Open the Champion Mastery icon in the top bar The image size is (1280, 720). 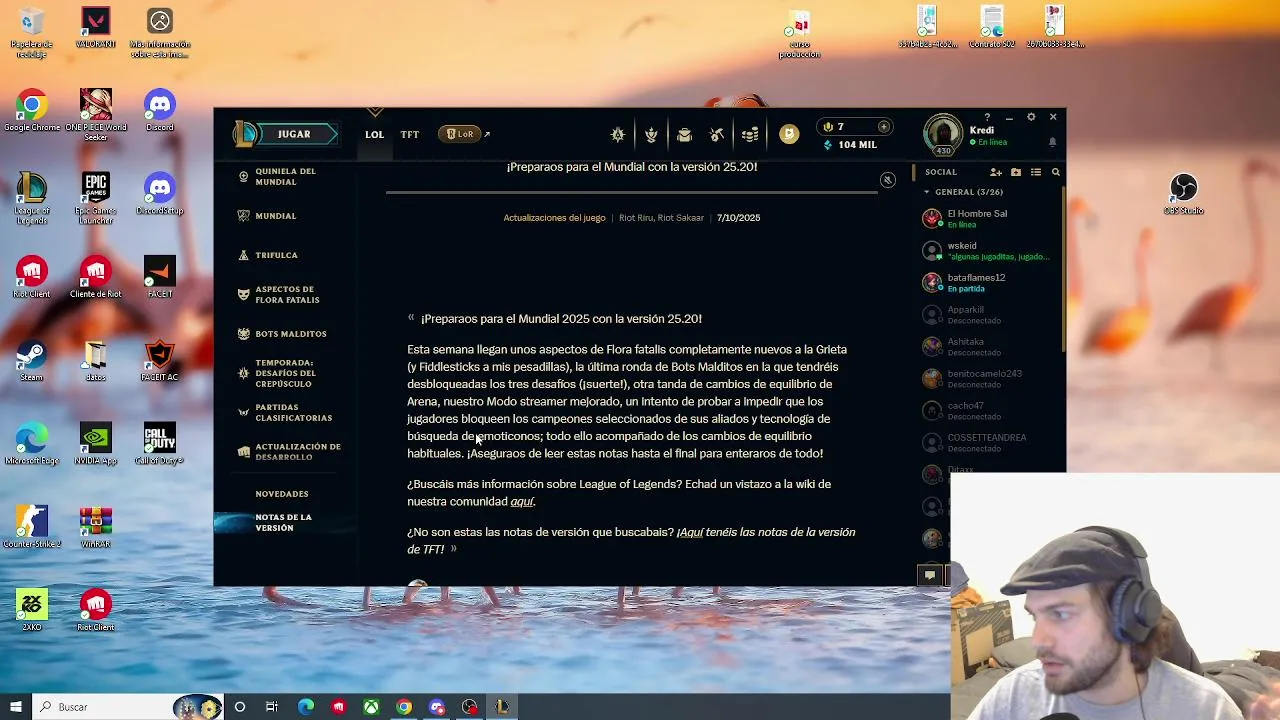(x=618, y=134)
